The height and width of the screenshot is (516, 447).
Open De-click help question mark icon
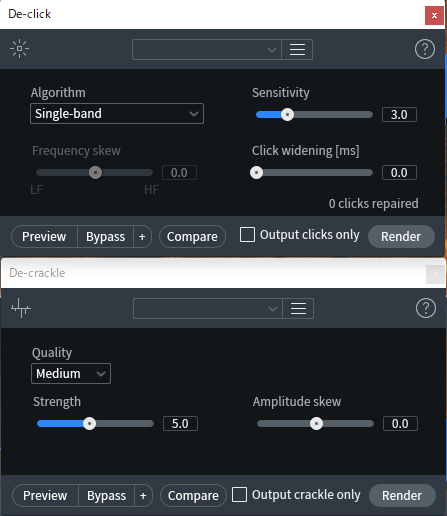[425, 49]
